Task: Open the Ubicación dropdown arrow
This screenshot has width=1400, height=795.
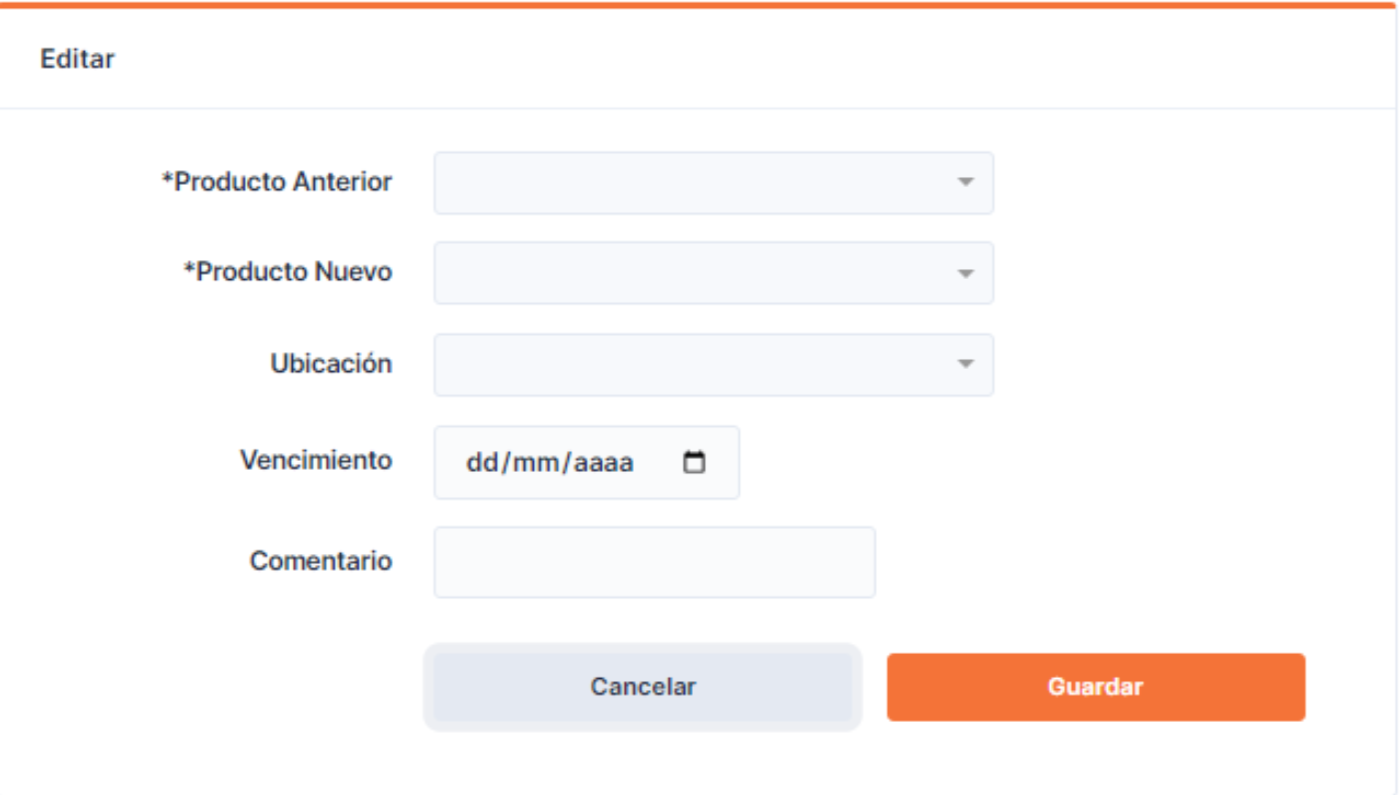Action: pyautogui.click(x=965, y=365)
